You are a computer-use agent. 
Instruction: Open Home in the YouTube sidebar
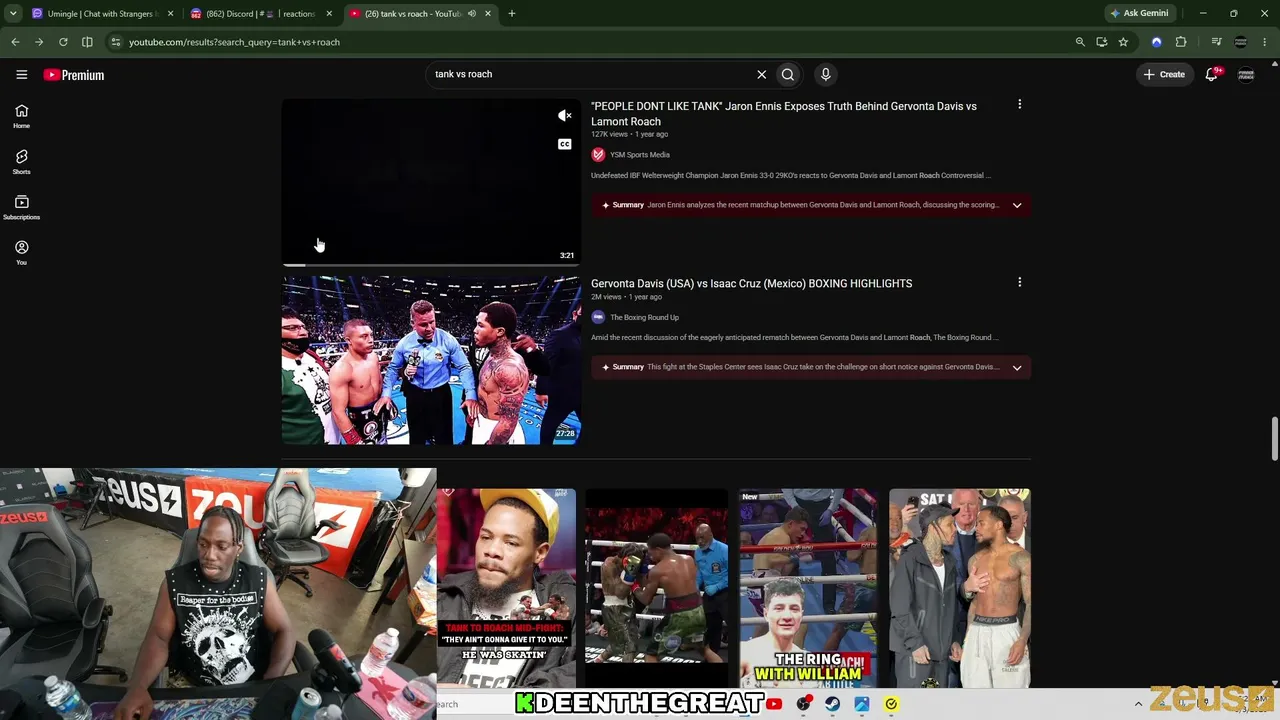click(x=21, y=116)
